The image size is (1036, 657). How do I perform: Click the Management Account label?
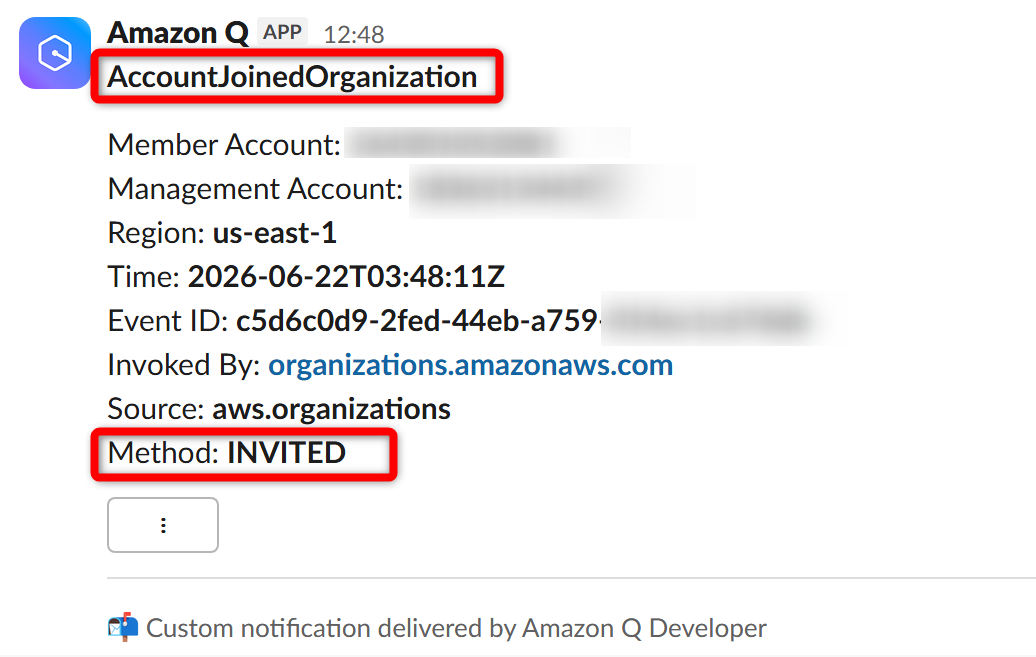pyautogui.click(x=256, y=188)
